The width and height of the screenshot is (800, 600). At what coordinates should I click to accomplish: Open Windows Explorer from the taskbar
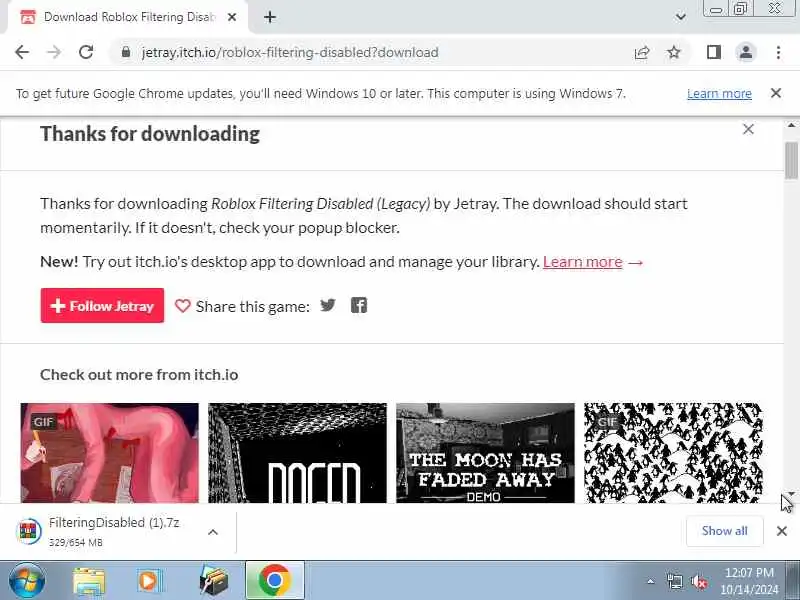89,581
